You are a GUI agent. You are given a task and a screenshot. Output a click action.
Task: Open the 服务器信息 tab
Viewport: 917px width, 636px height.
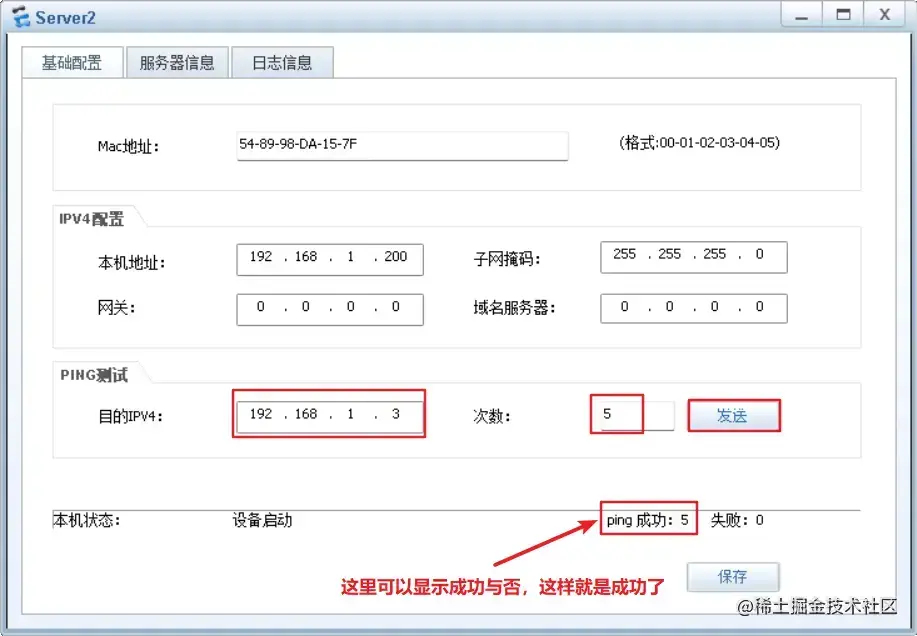177,63
